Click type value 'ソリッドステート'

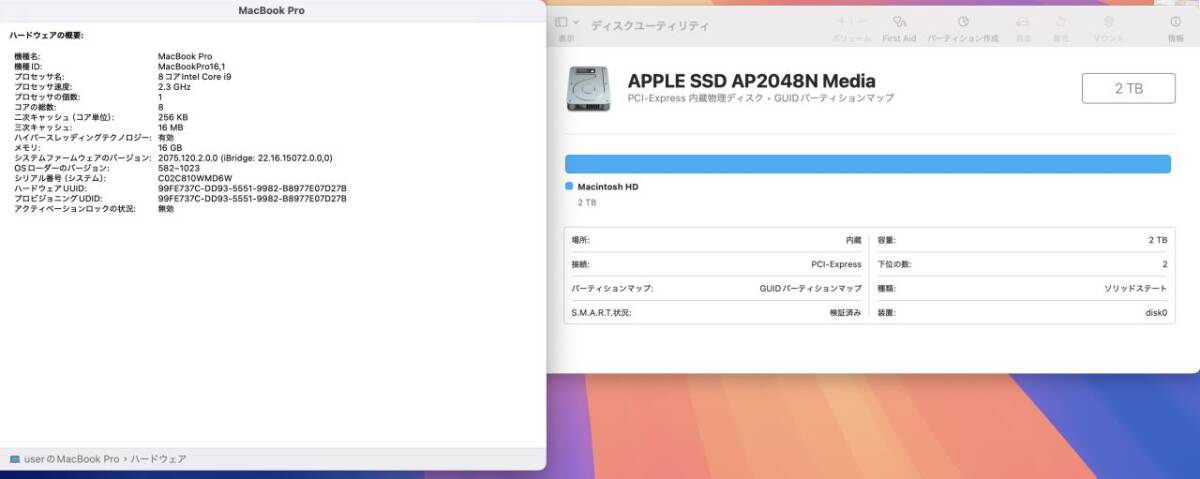tap(1135, 288)
